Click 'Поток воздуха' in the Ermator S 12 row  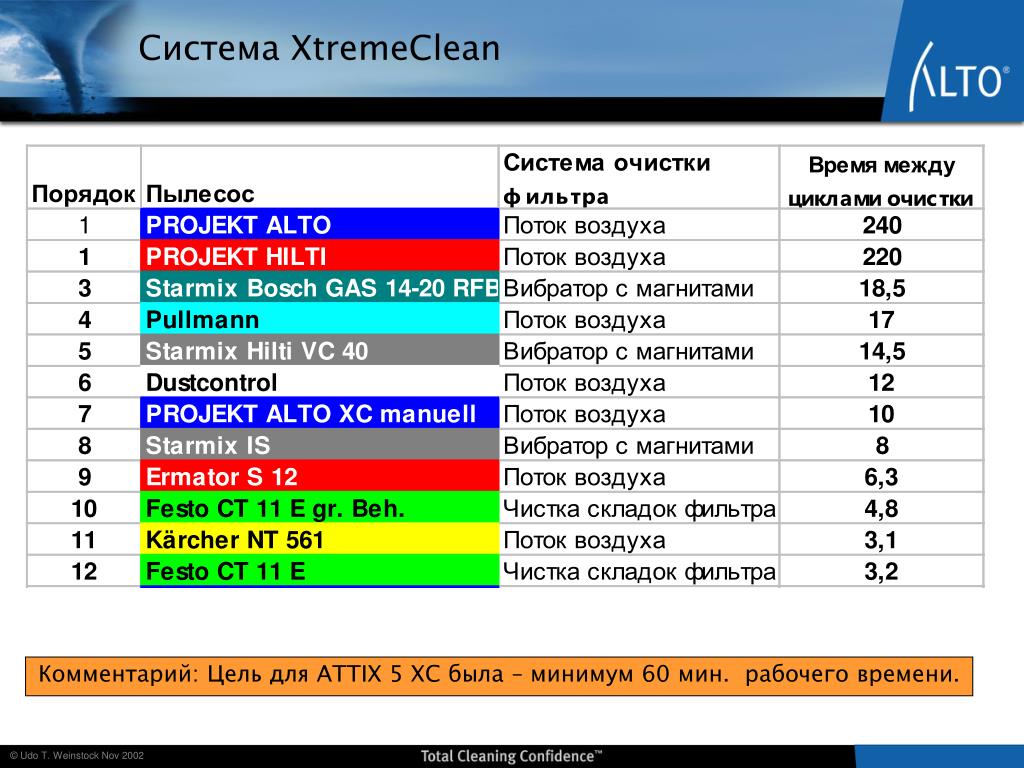(x=584, y=477)
